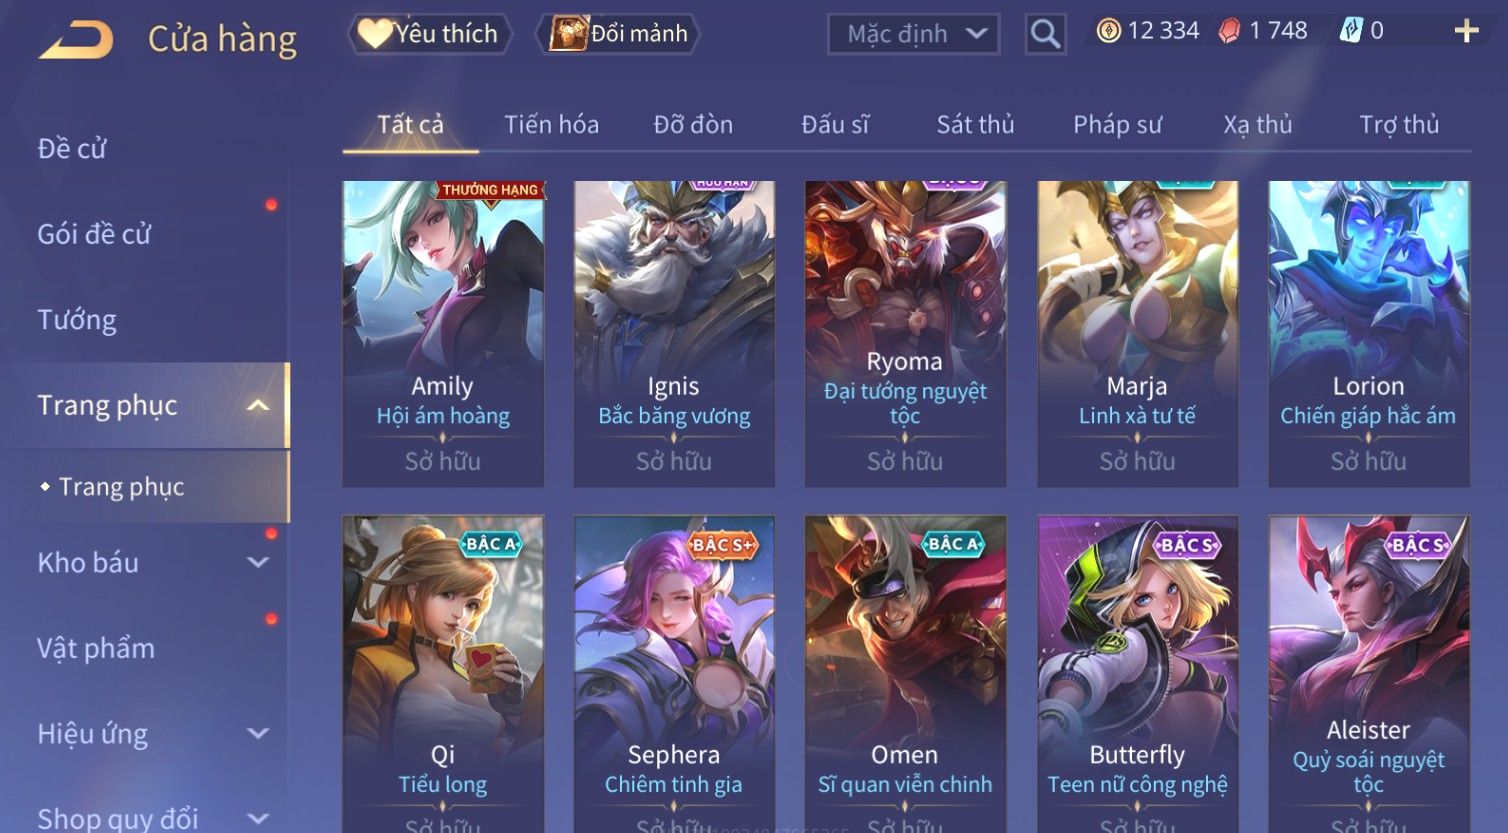Select the Pháp sư tab
This screenshot has height=833, width=1508.
(x=1117, y=125)
